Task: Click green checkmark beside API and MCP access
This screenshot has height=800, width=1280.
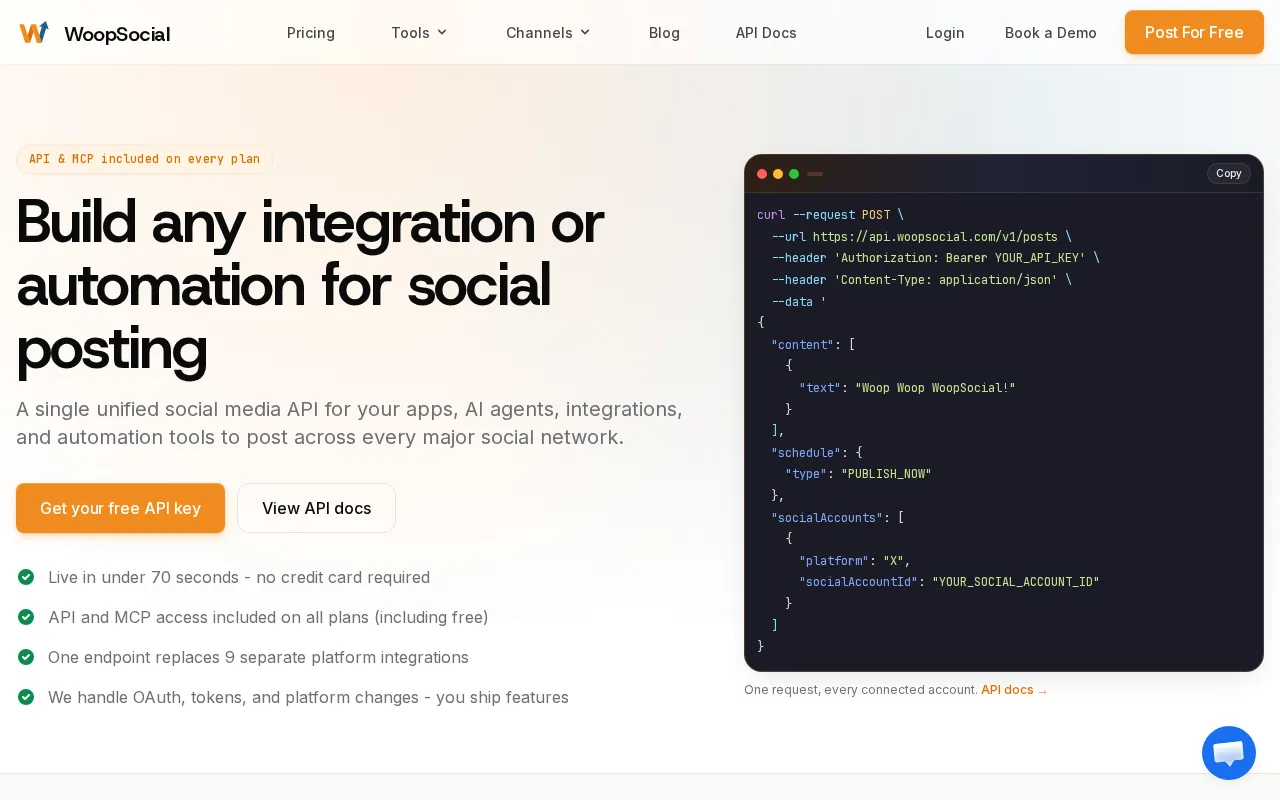Action: (26, 617)
